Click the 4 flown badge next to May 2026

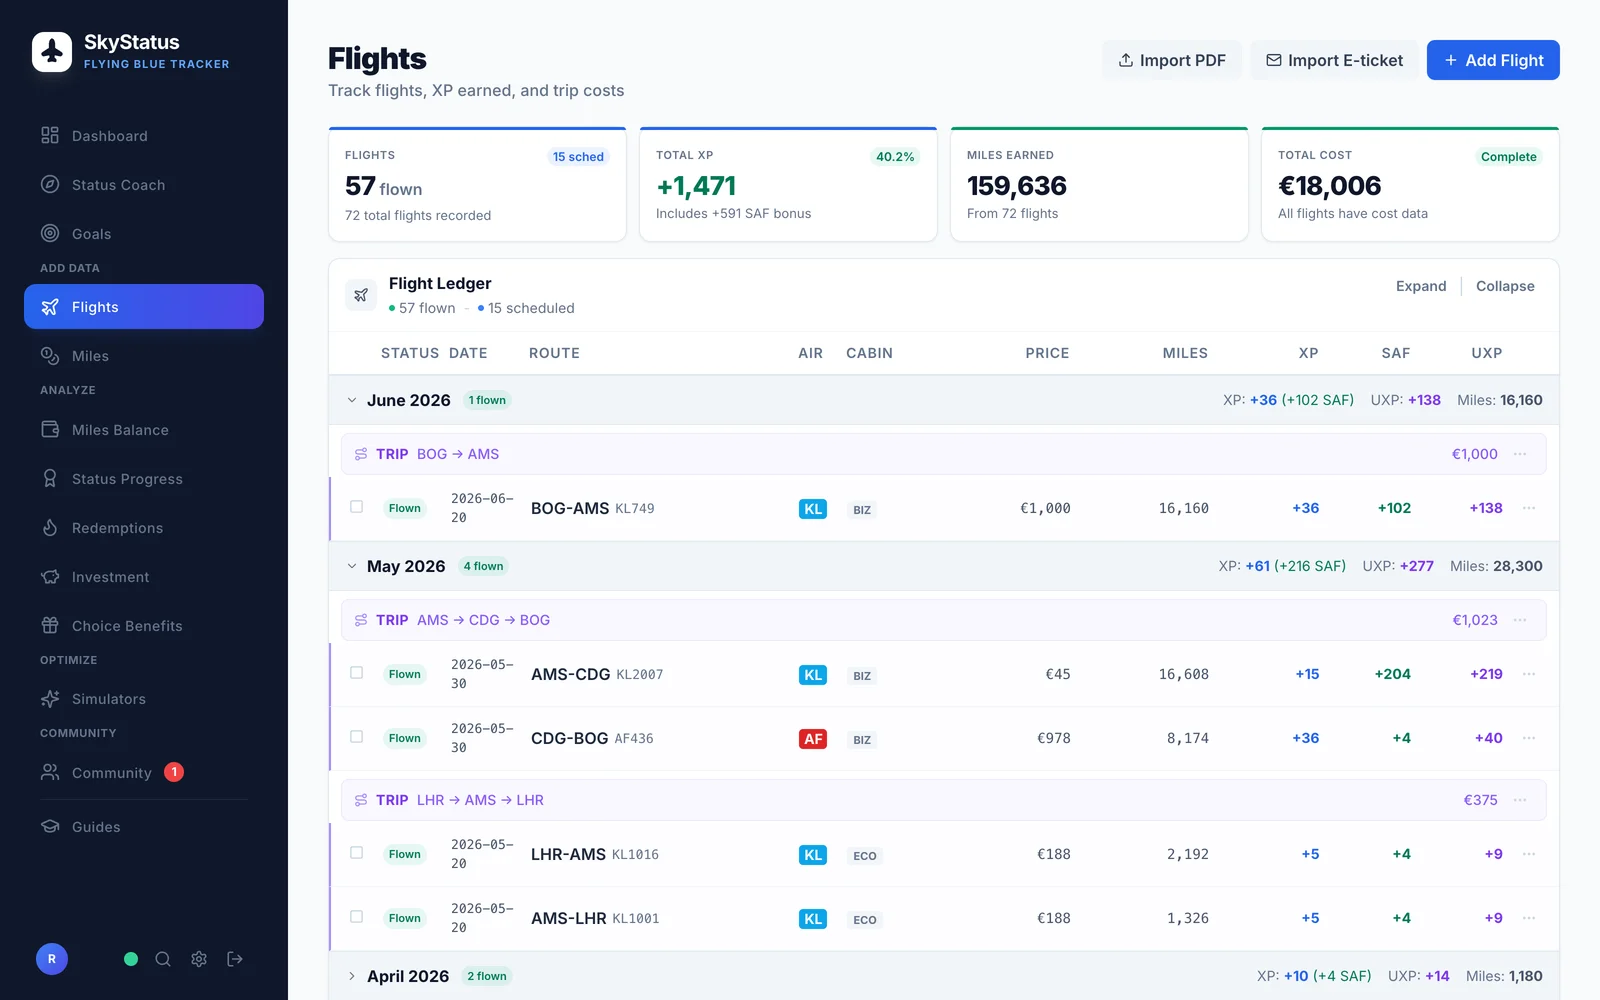pos(484,566)
